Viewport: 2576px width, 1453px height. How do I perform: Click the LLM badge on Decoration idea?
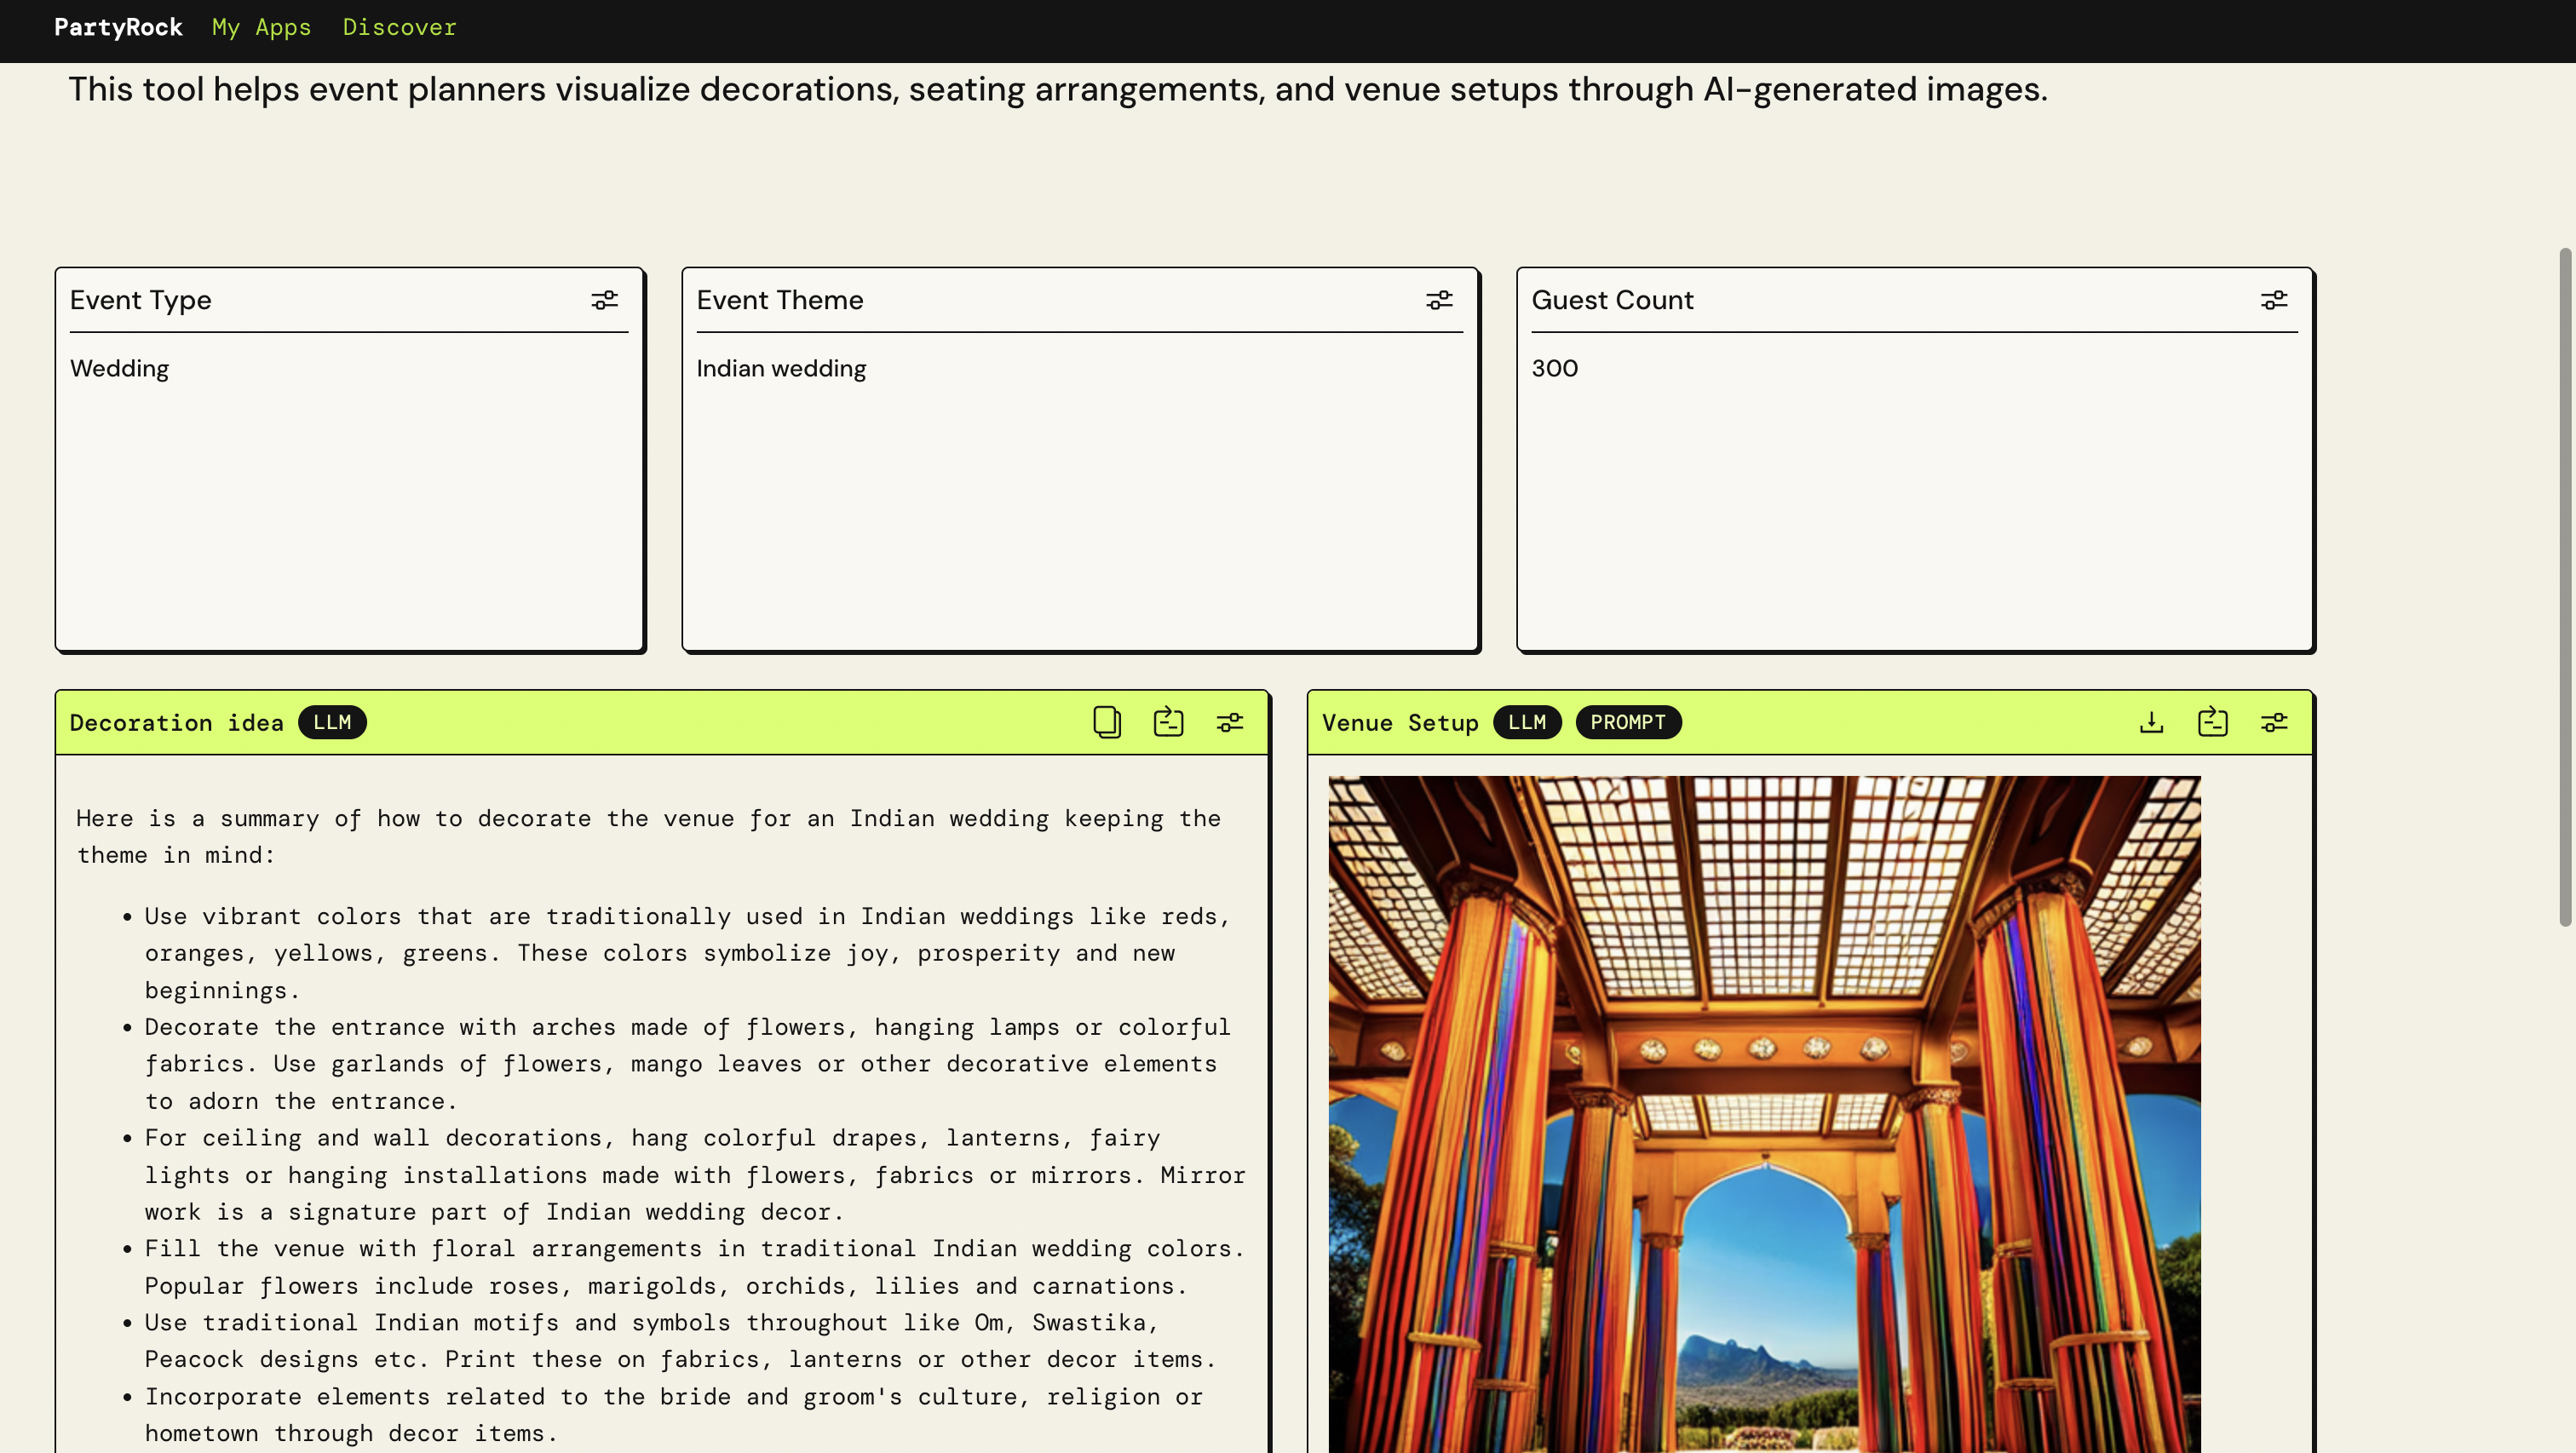click(332, 722)
